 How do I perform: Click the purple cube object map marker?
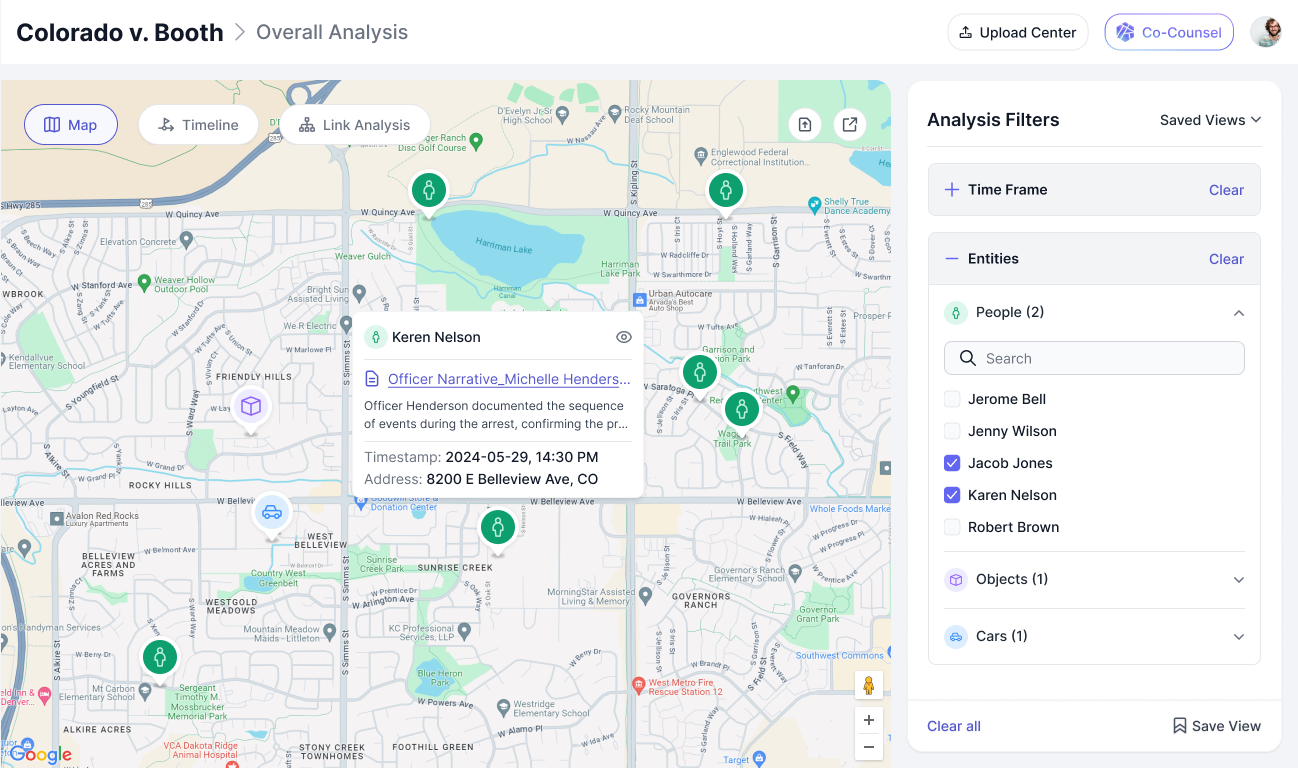(x=251, y=406)
